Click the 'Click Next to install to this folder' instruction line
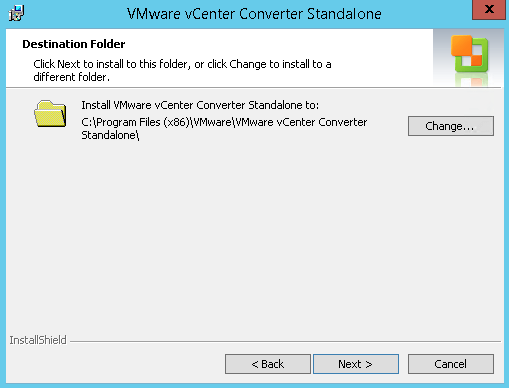The image size is (509, 388). coord(182,64)
